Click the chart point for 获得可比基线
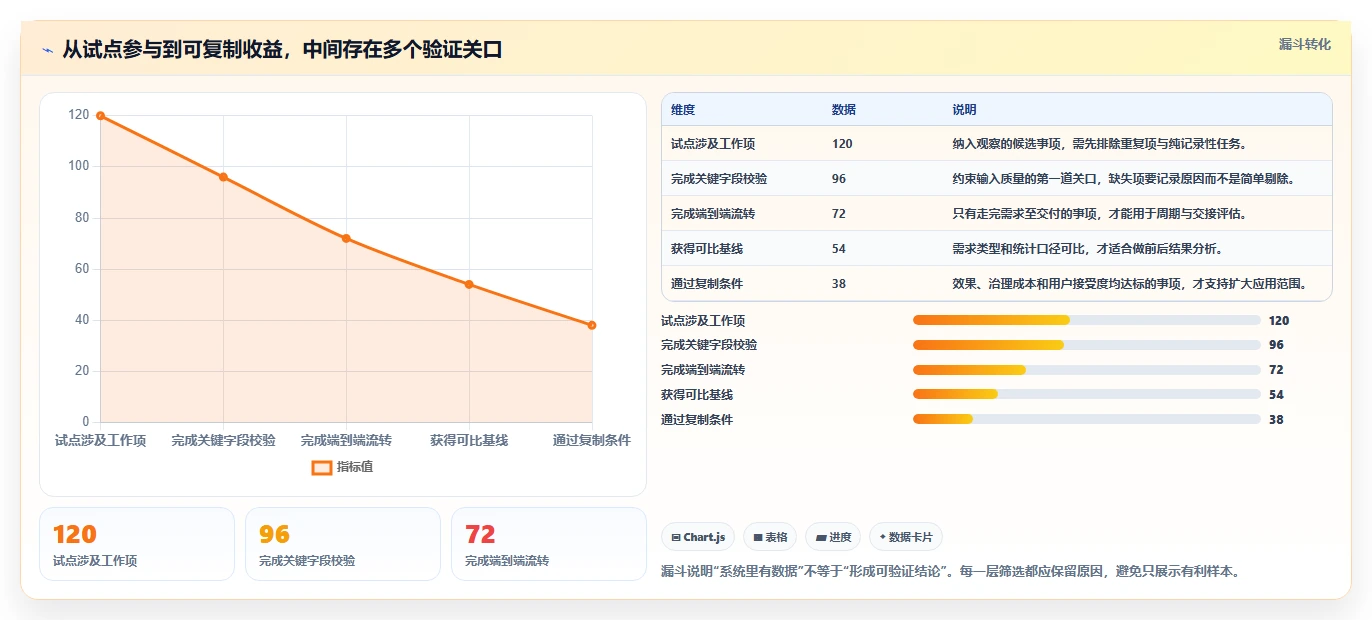The width and height of the screenshot is (1372, 620). click(x=469, y=284)
